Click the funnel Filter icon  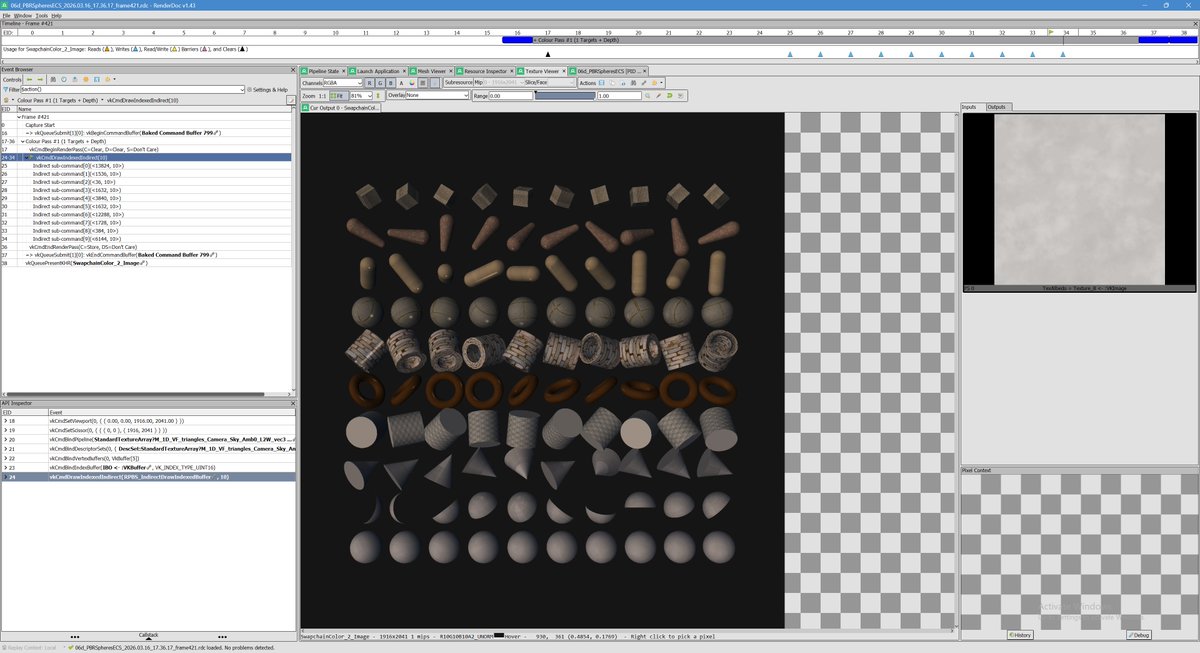point(6,90)
